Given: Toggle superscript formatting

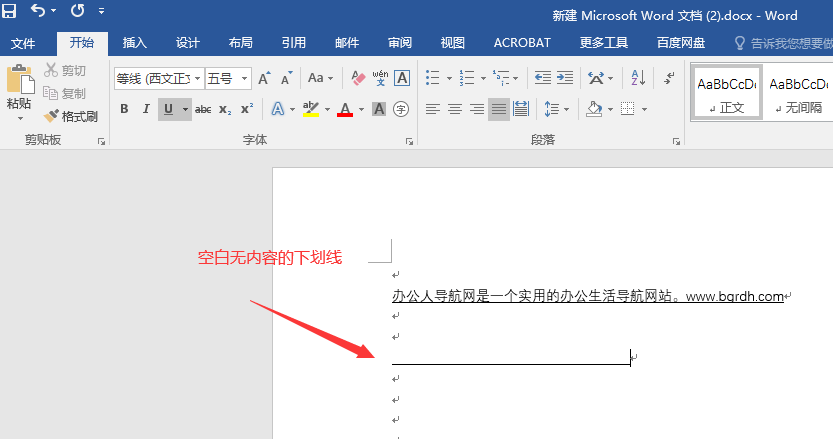Looking at the screenshot, I should (x=247, y=109).
